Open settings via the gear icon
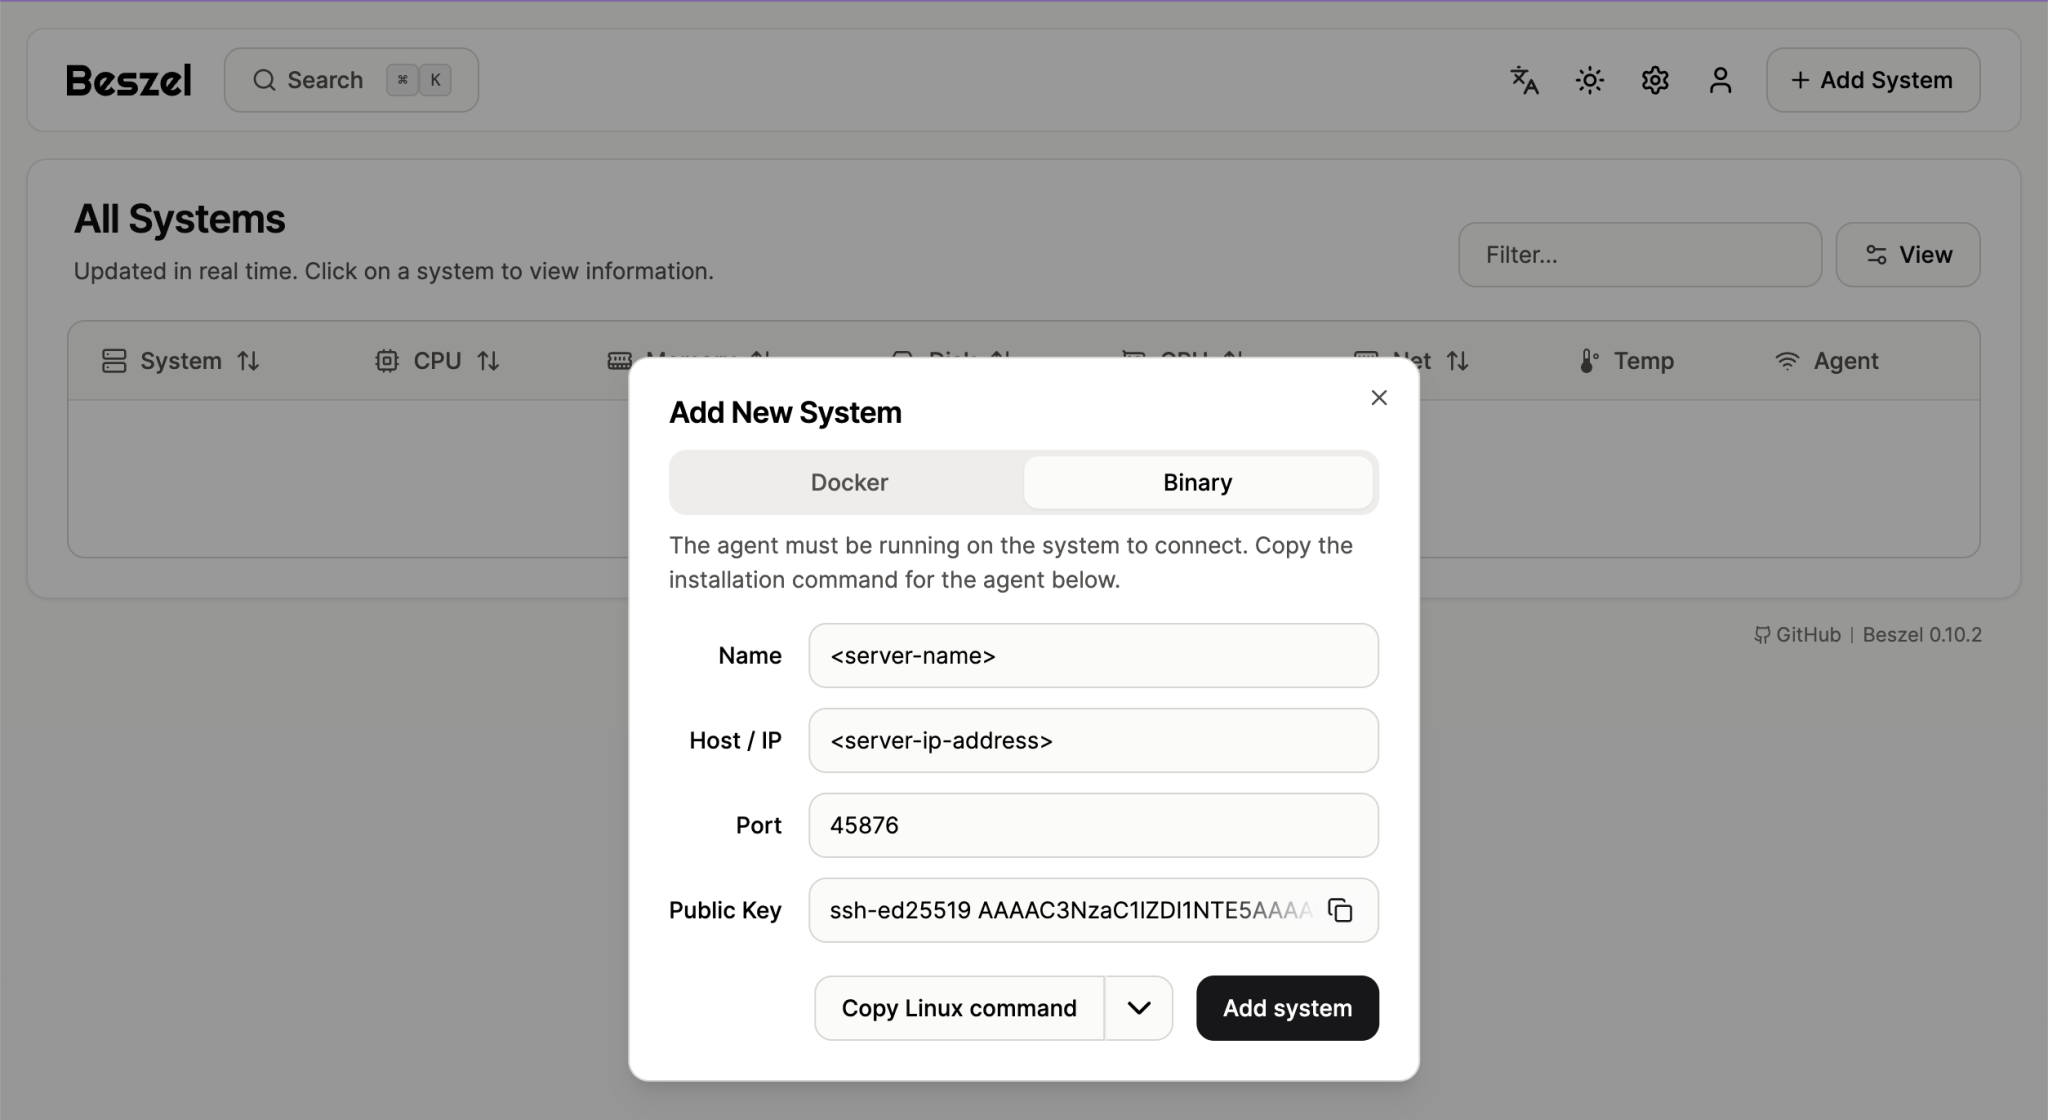Viewport: 2048px width, 1120px height. pos(1654,80)
